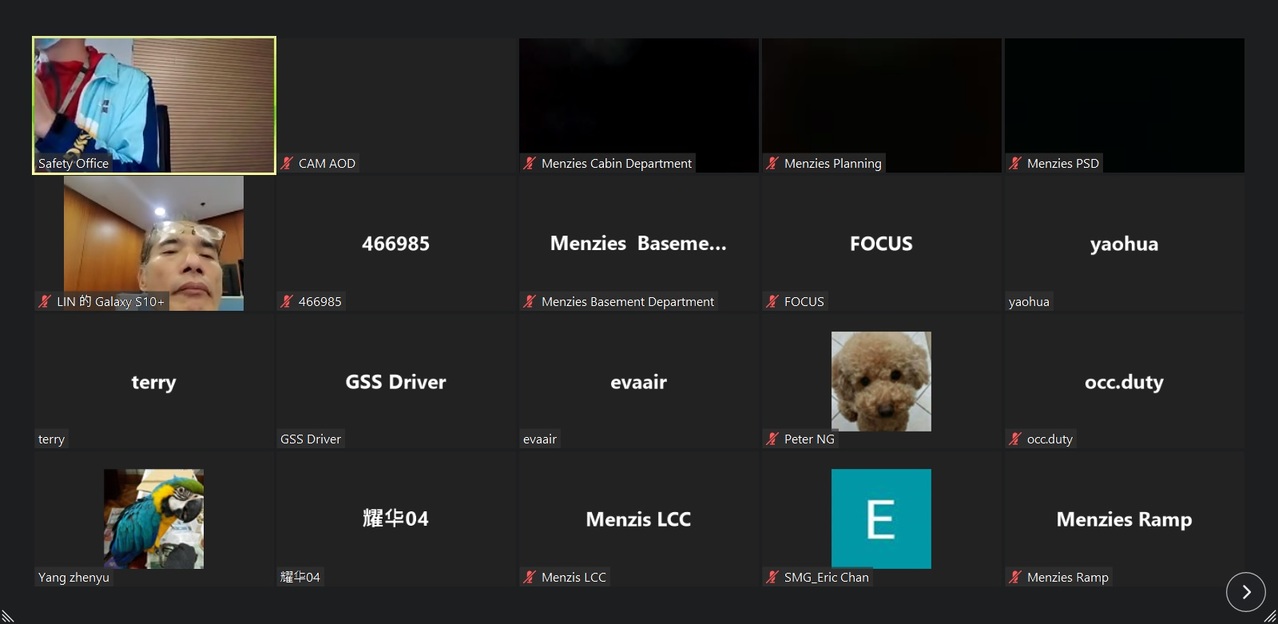Click the large Menzies Ramp participant name
Viewport: 1278px width, 624px height.
tap(1124, 519)
